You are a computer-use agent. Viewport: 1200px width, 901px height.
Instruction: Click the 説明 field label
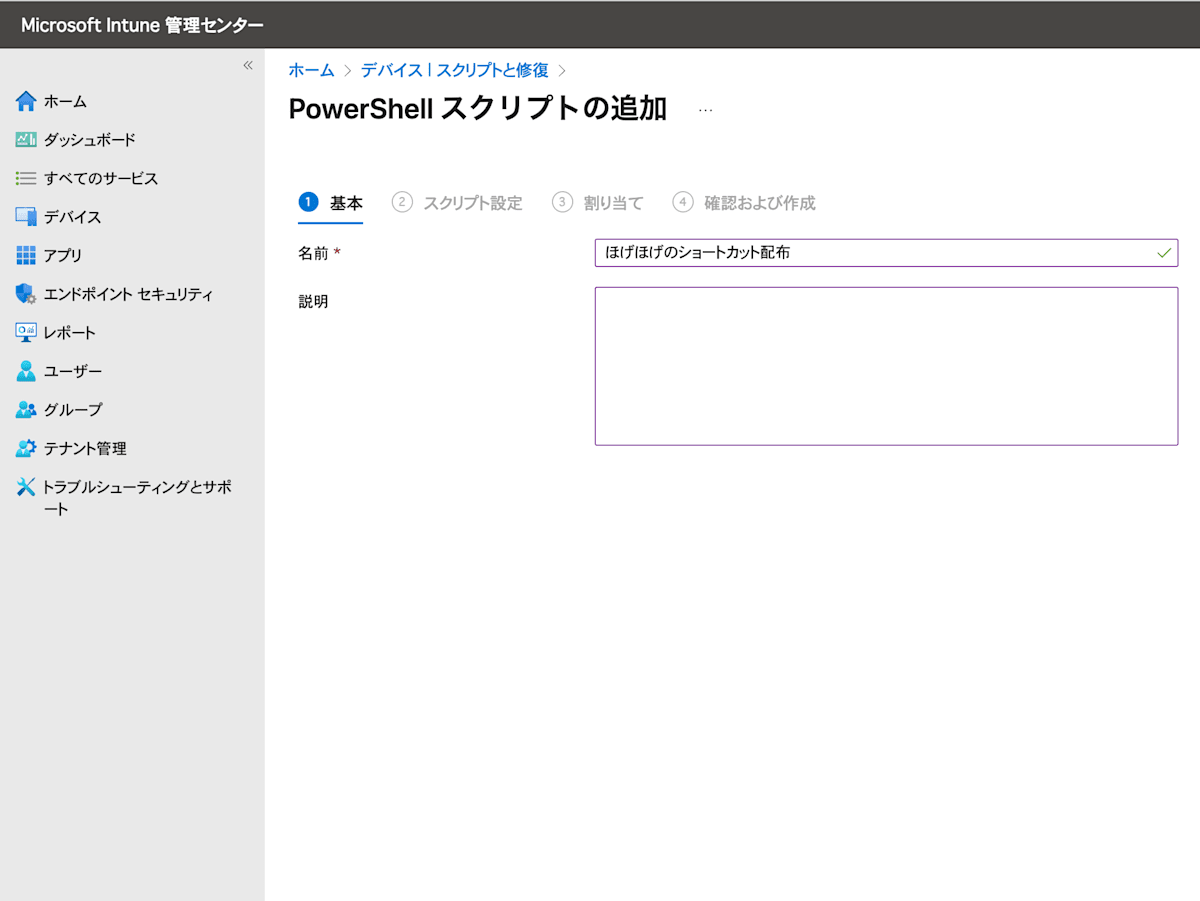click(313, 301)
